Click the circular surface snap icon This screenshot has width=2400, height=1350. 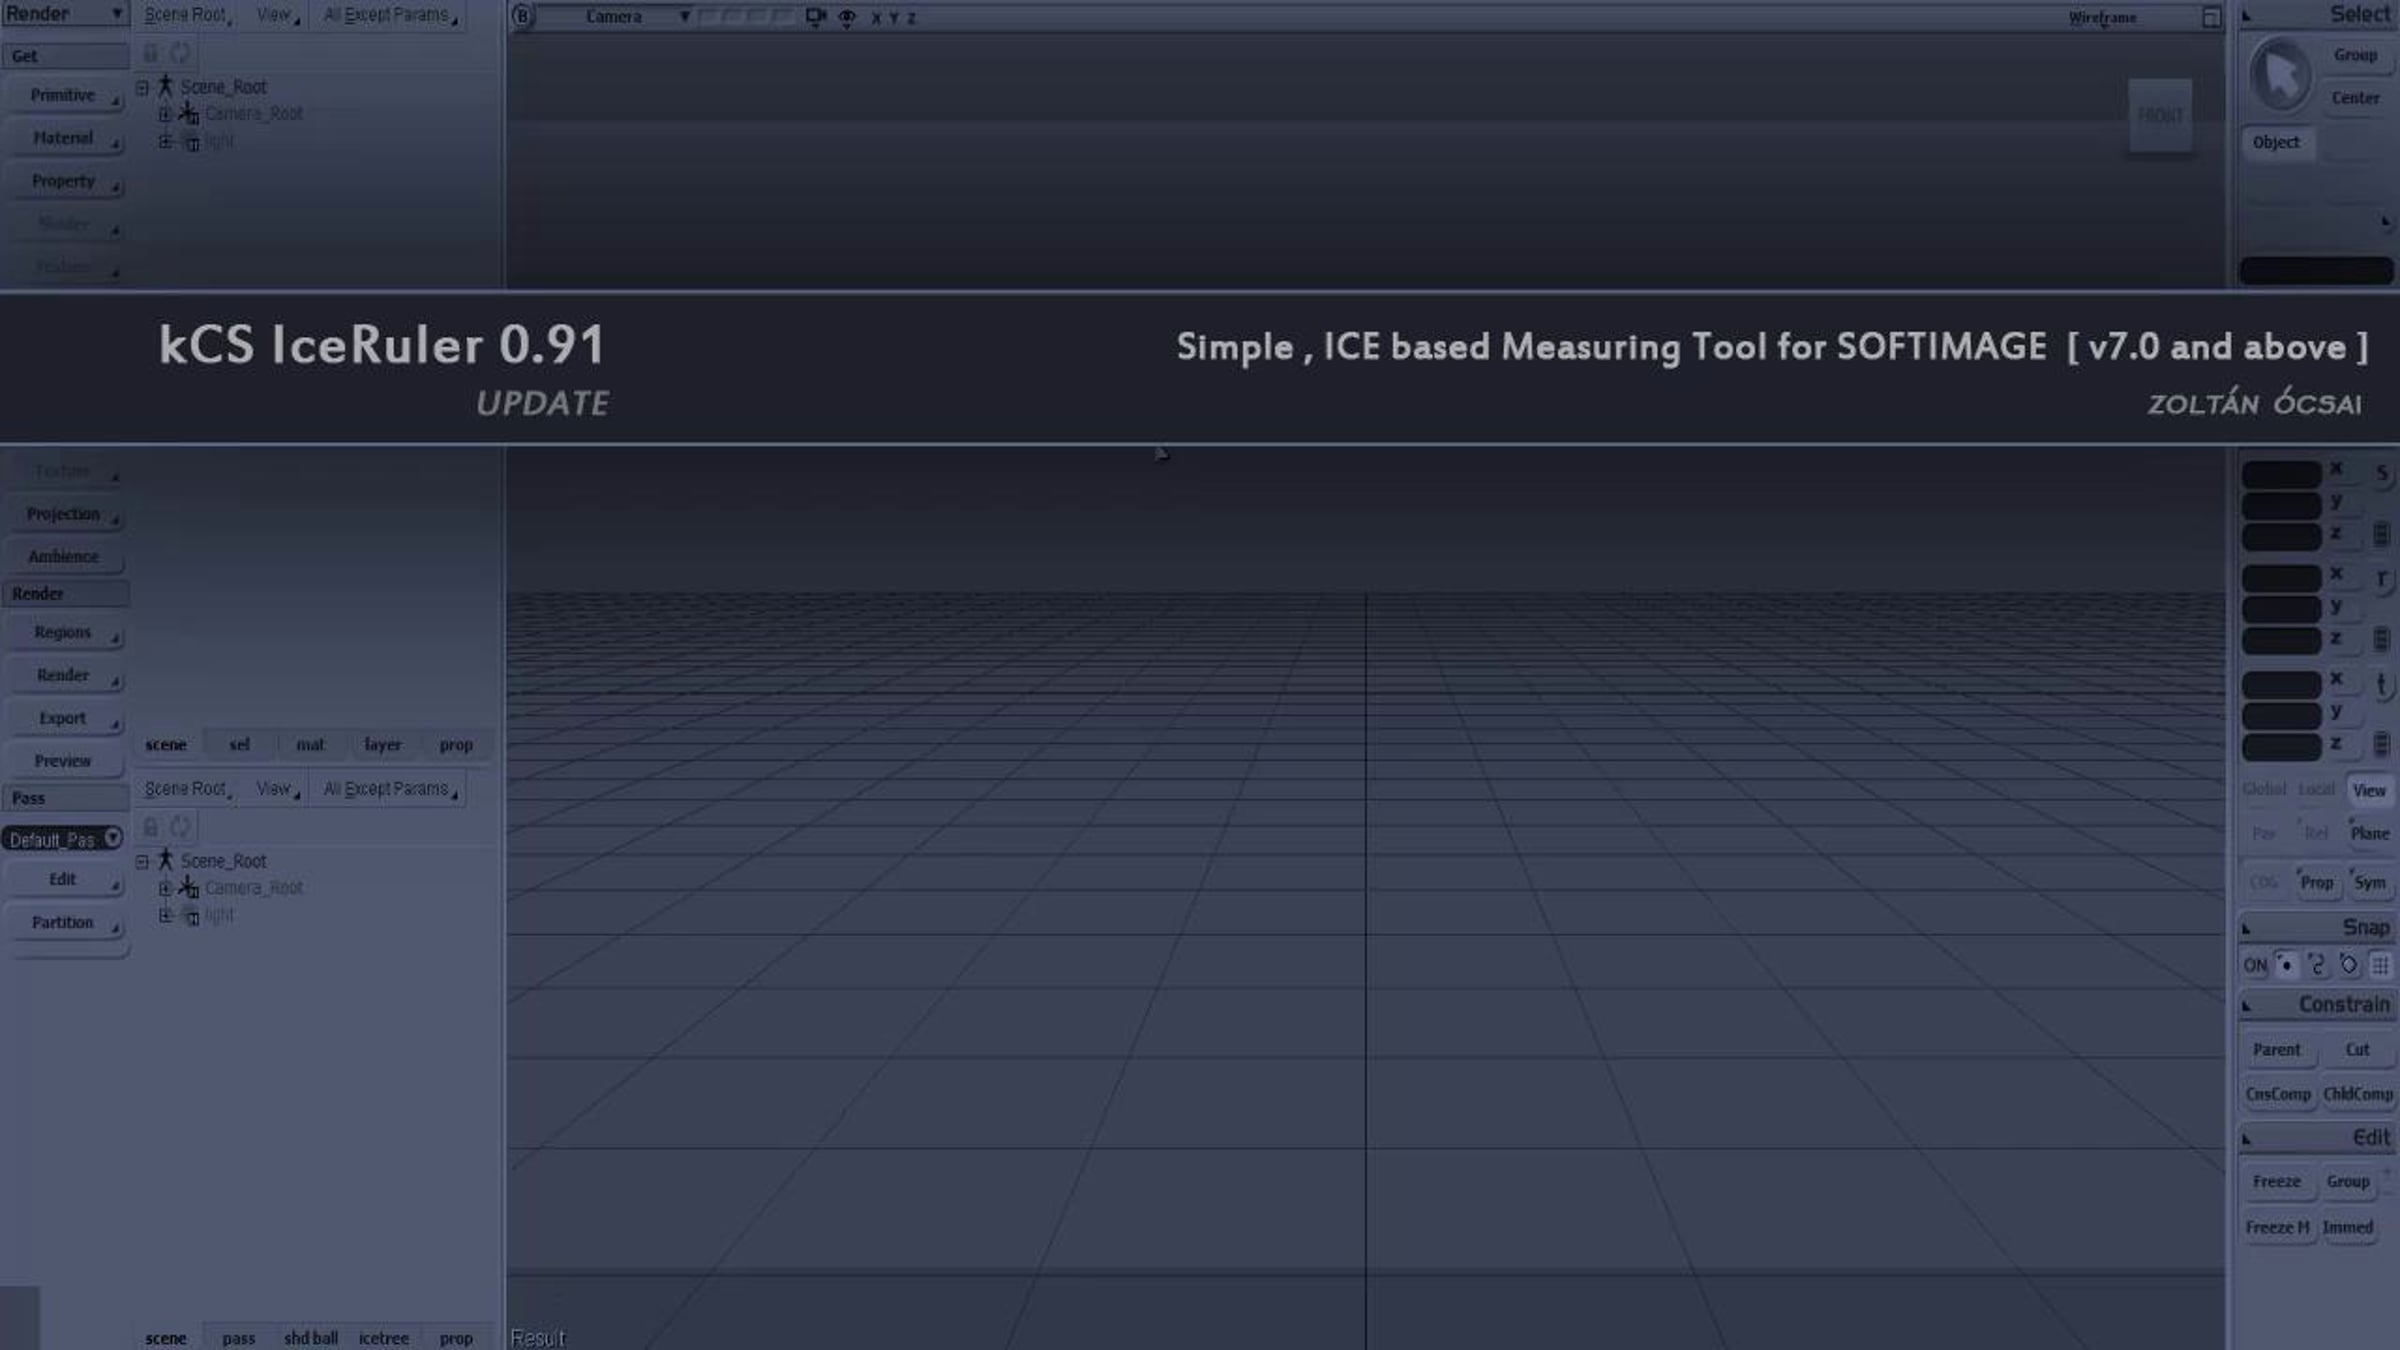click(x=2349, y=965)
